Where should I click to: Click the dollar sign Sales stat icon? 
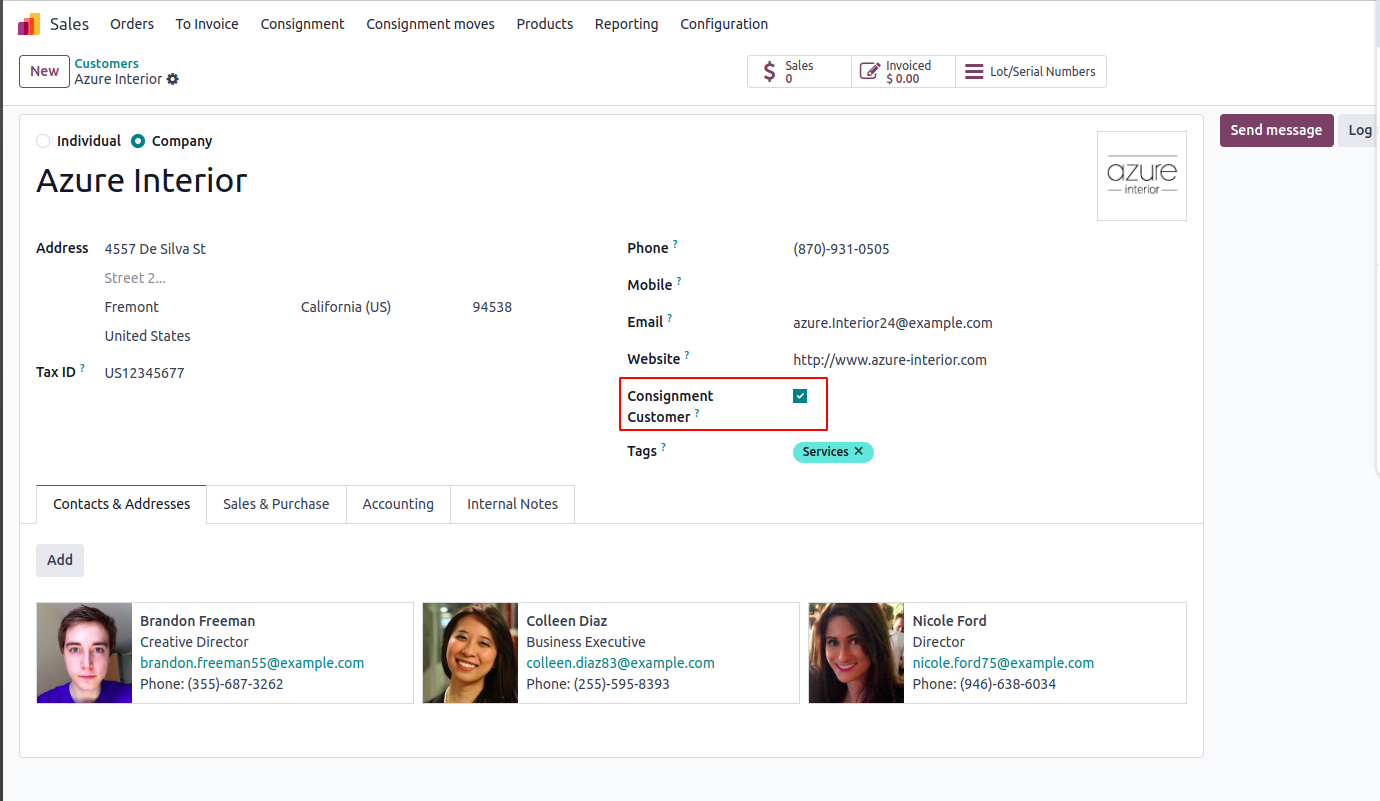tap(769, 71)
